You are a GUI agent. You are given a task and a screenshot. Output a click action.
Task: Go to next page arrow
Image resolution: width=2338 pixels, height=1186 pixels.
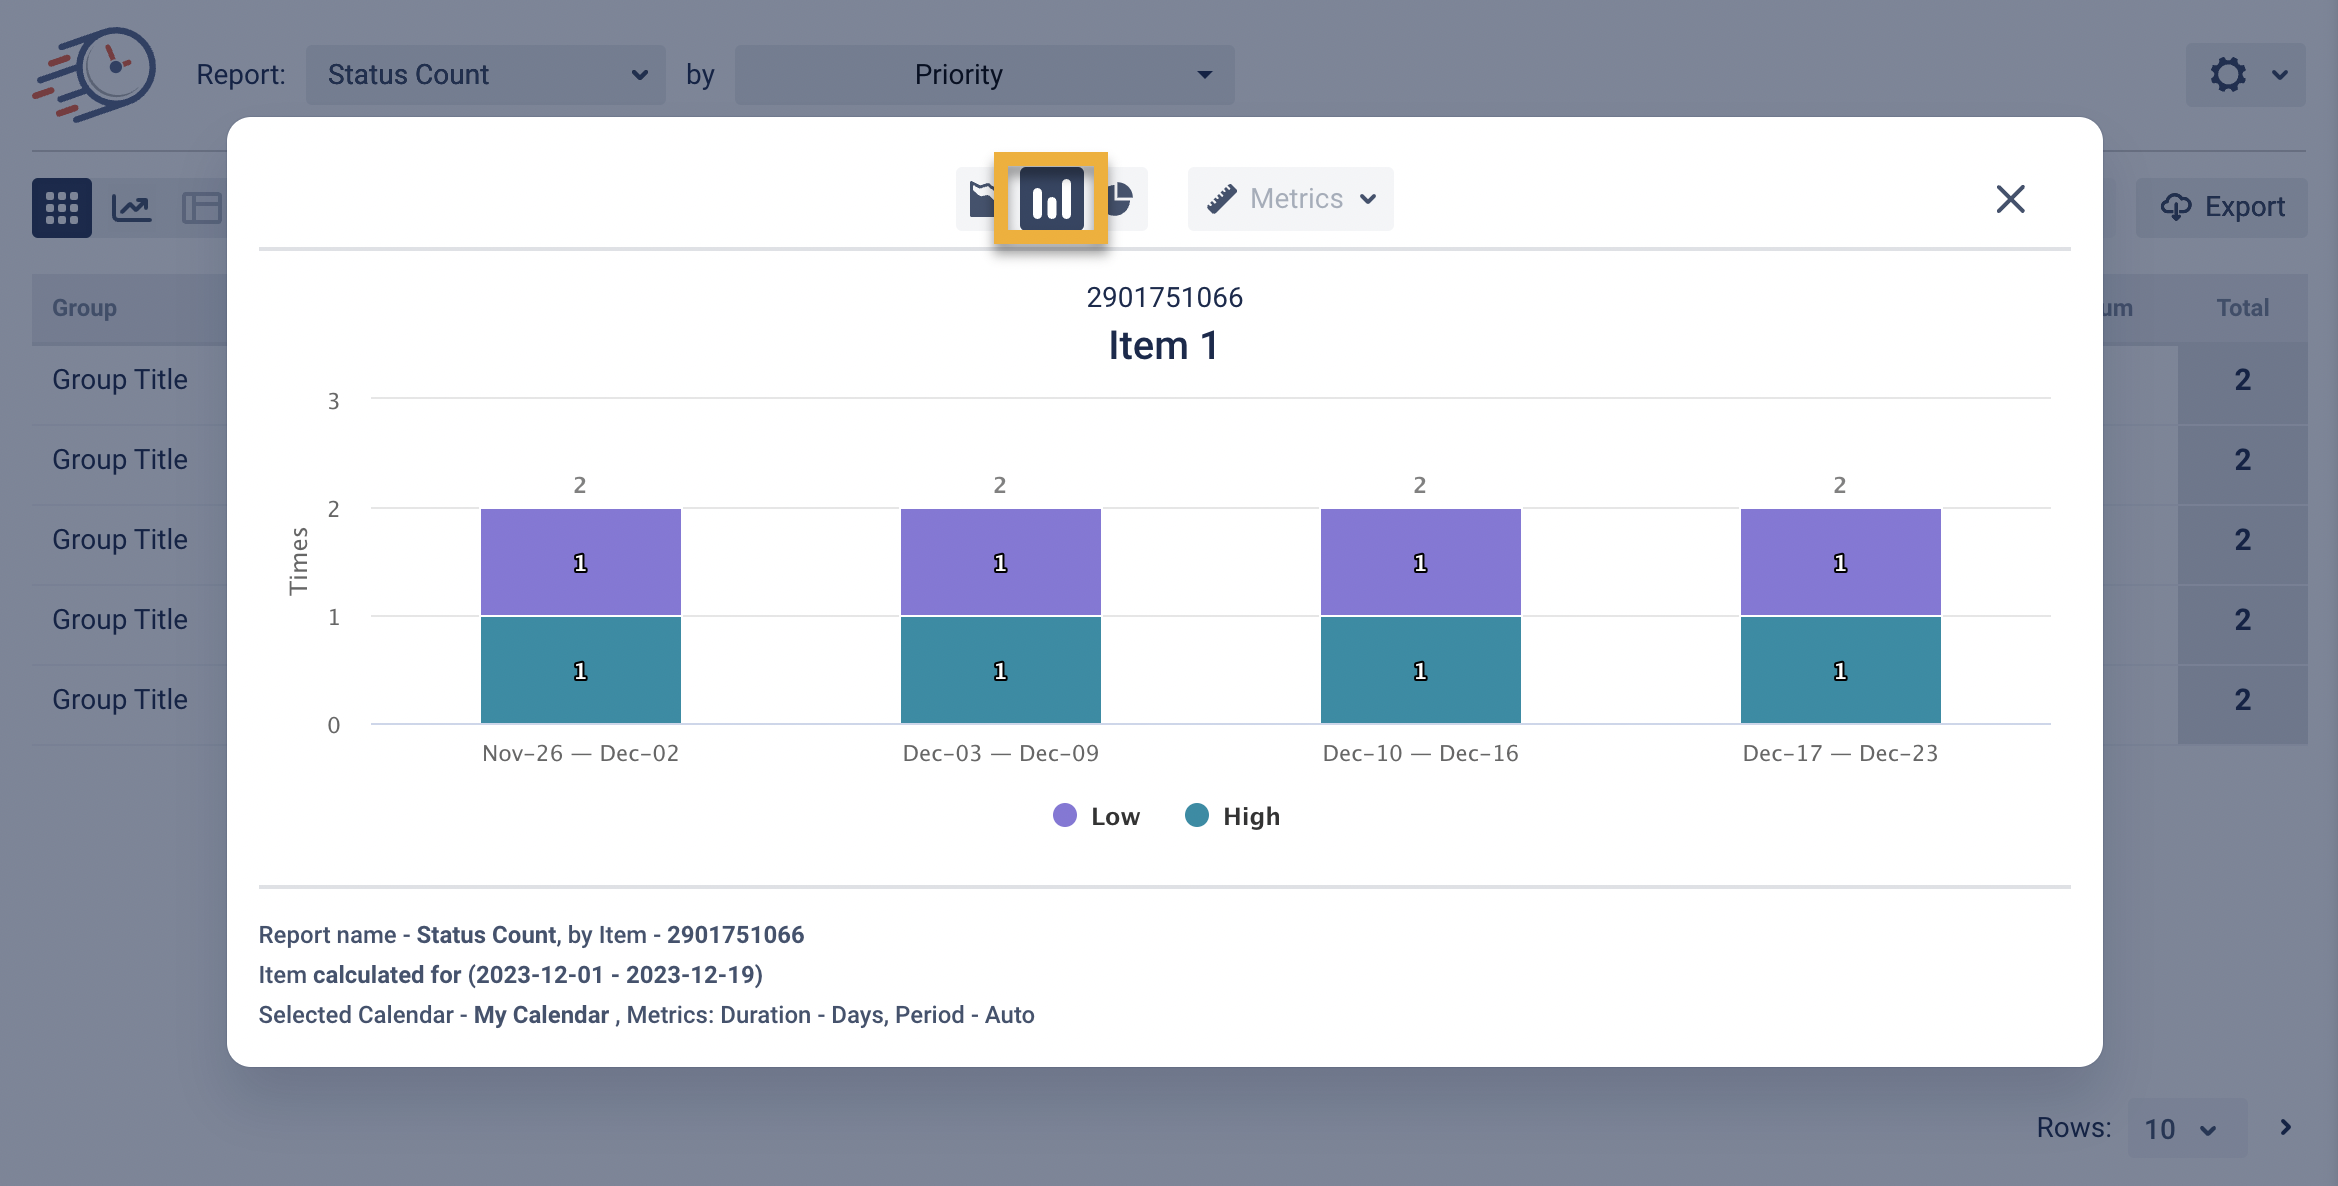tap(2286, 1127)
